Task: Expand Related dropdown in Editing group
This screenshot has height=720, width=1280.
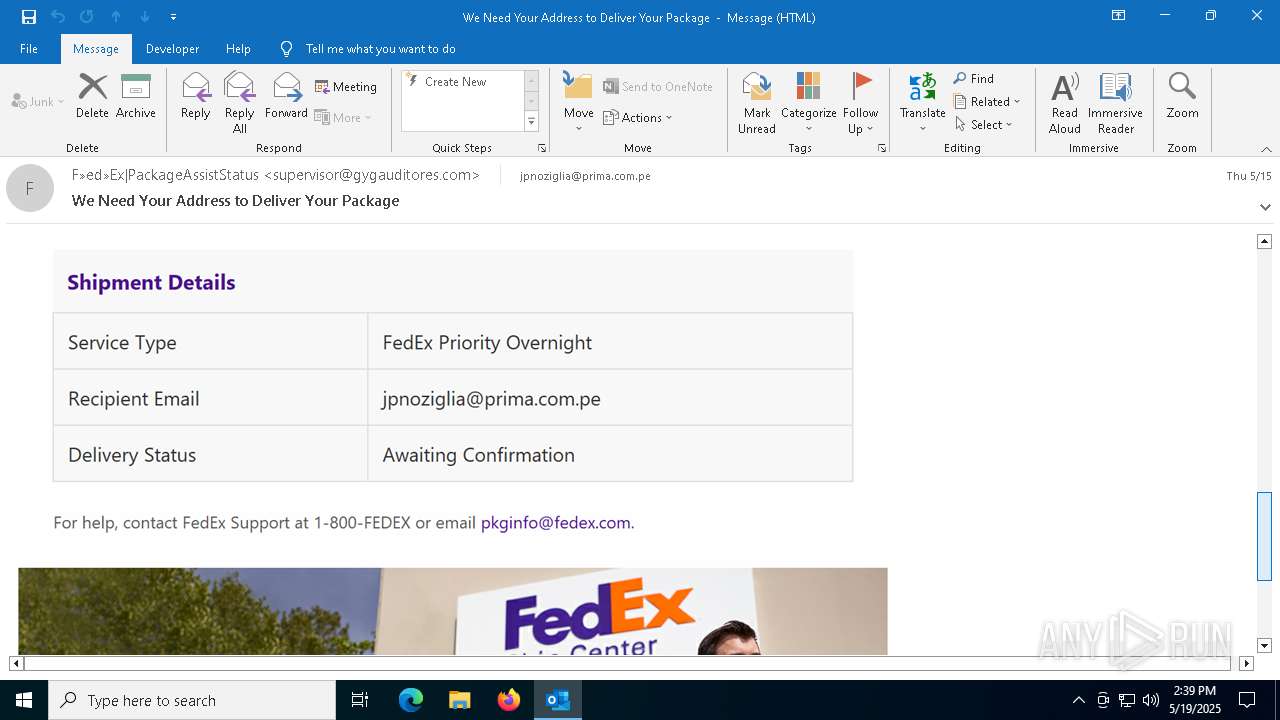Action: tap(987, 102)
